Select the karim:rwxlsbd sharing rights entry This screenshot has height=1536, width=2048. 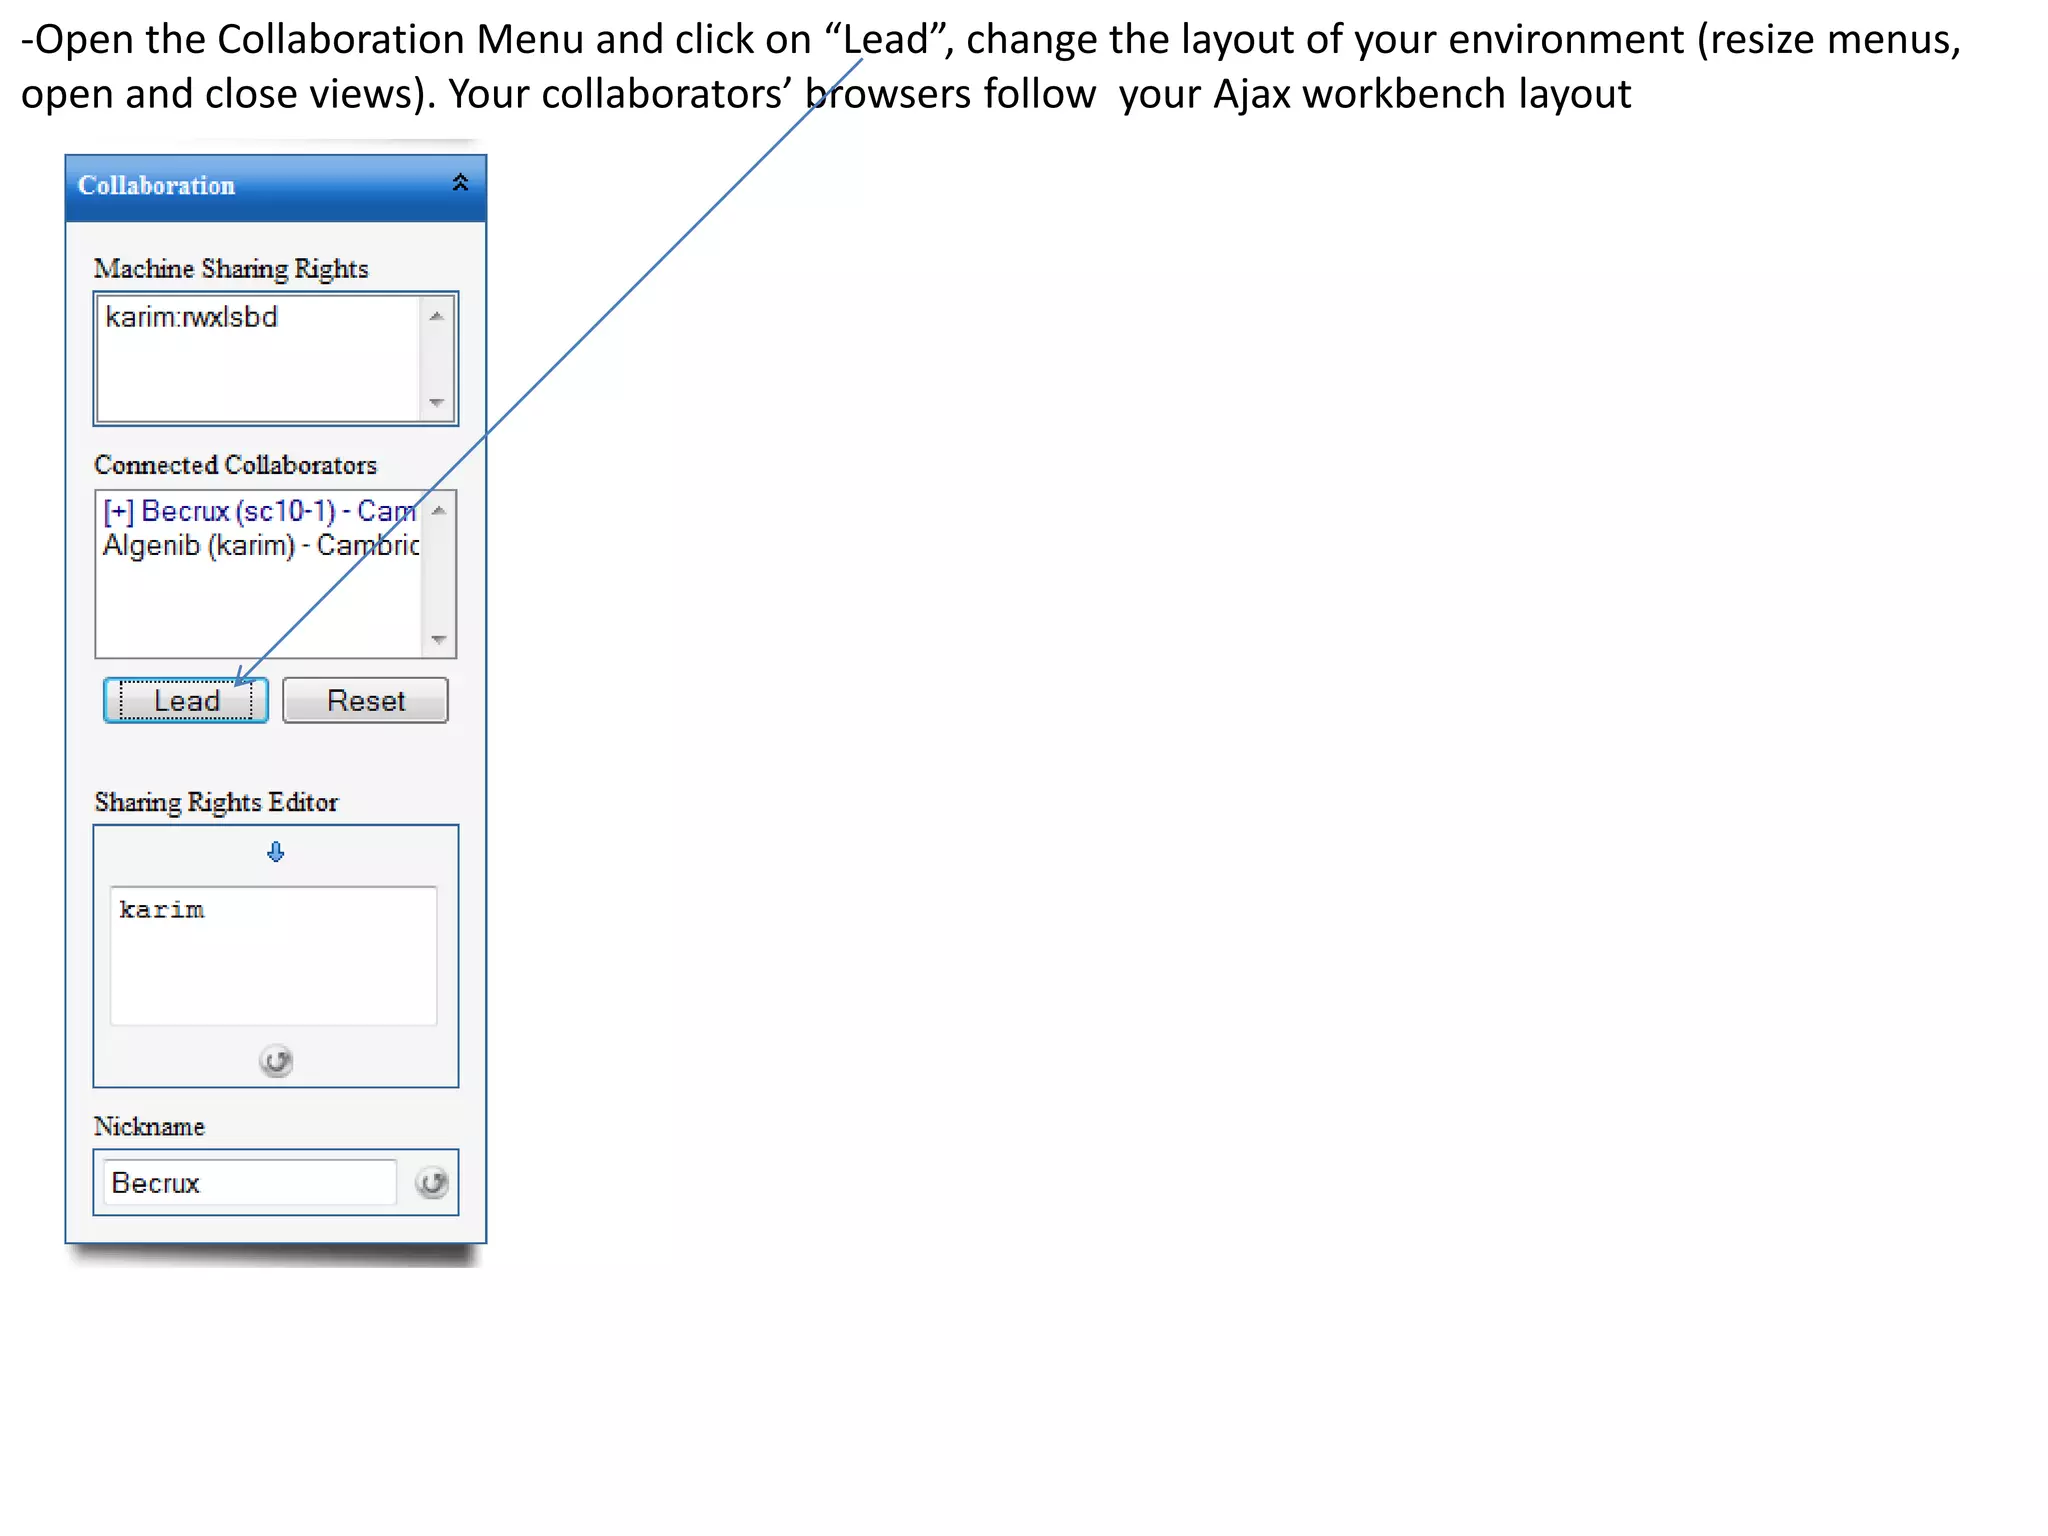[191, 318]
